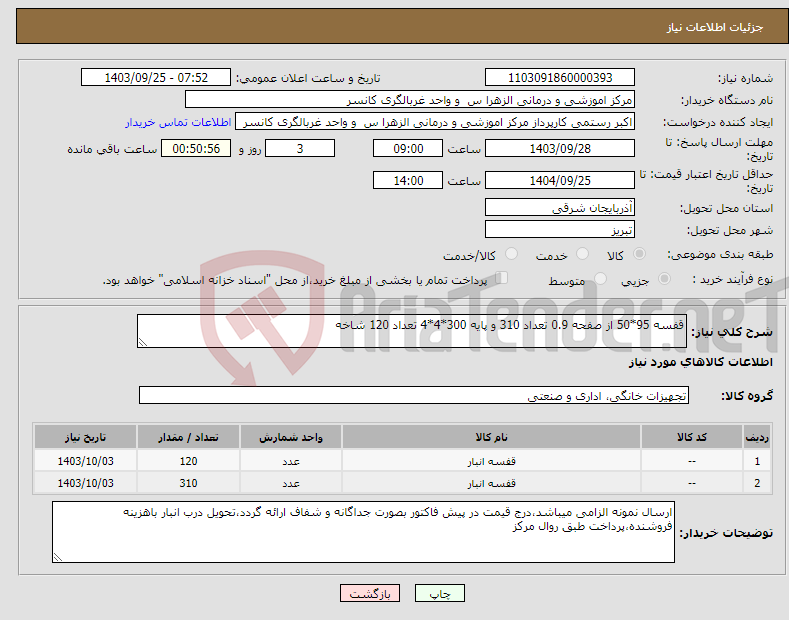
Task: Click the واحد شمارش column header
Action: click(x=291, y=437)
